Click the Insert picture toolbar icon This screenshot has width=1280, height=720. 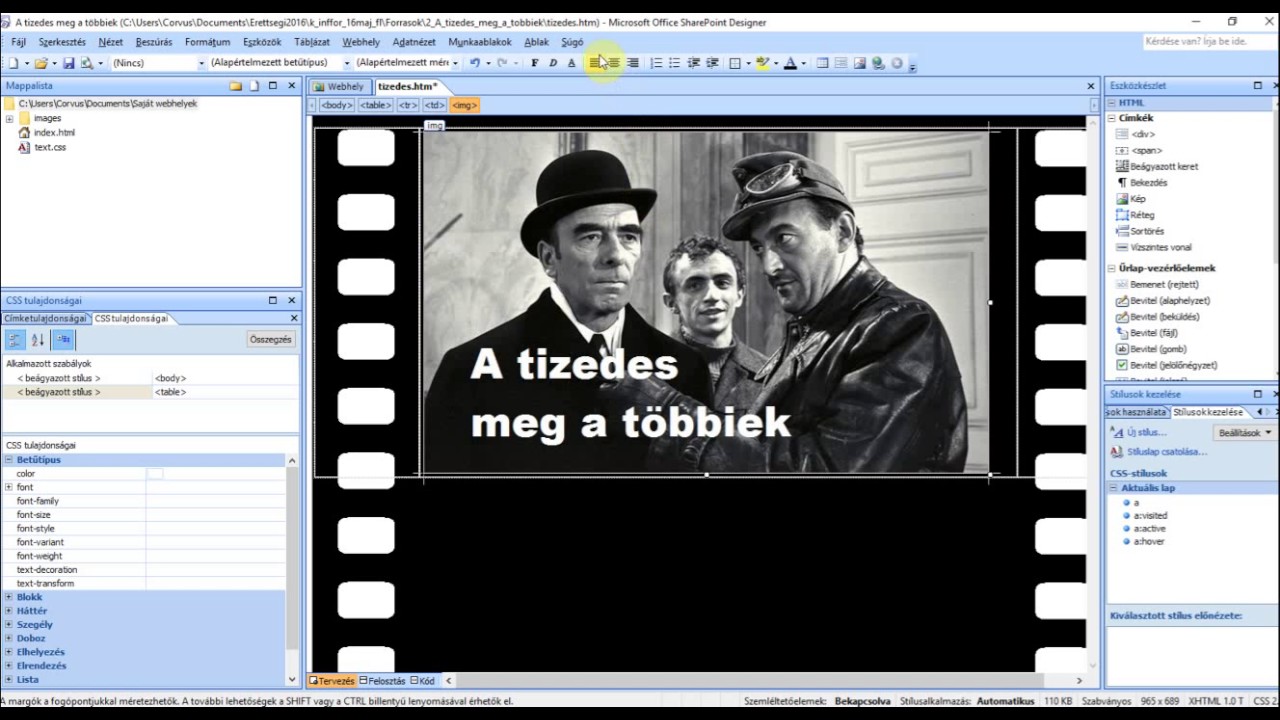859,63
